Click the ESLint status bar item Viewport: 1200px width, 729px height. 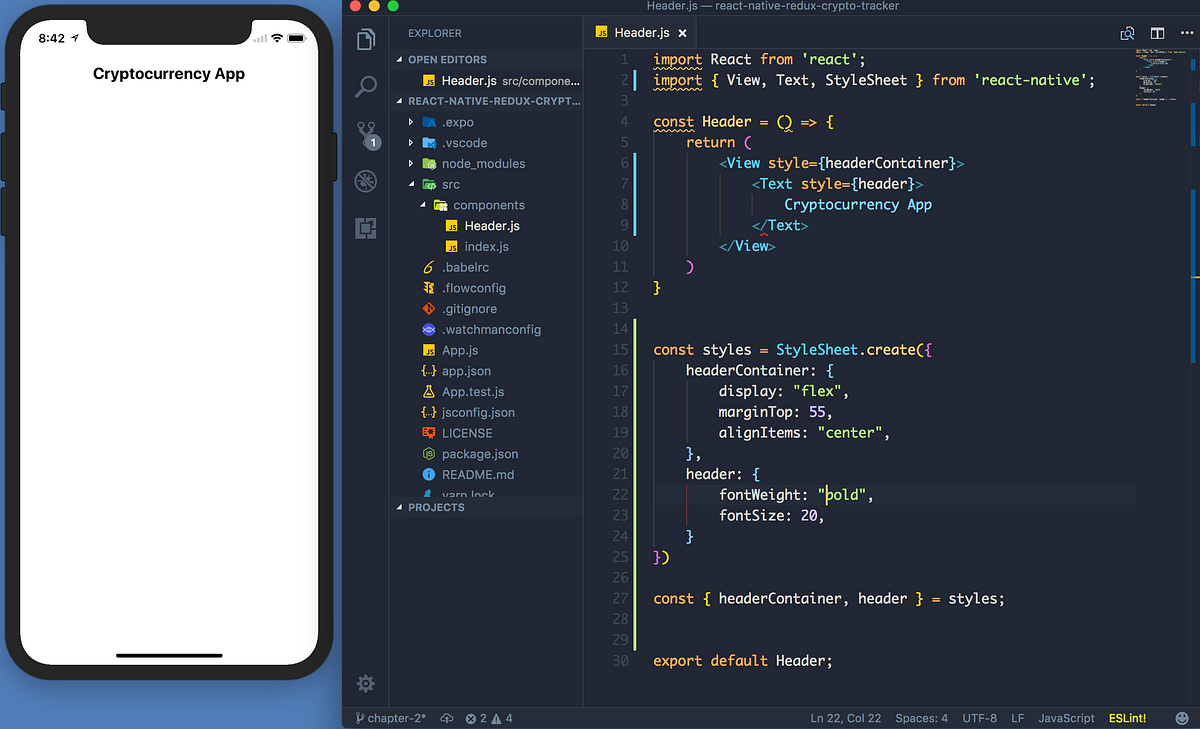[1127, 718]
